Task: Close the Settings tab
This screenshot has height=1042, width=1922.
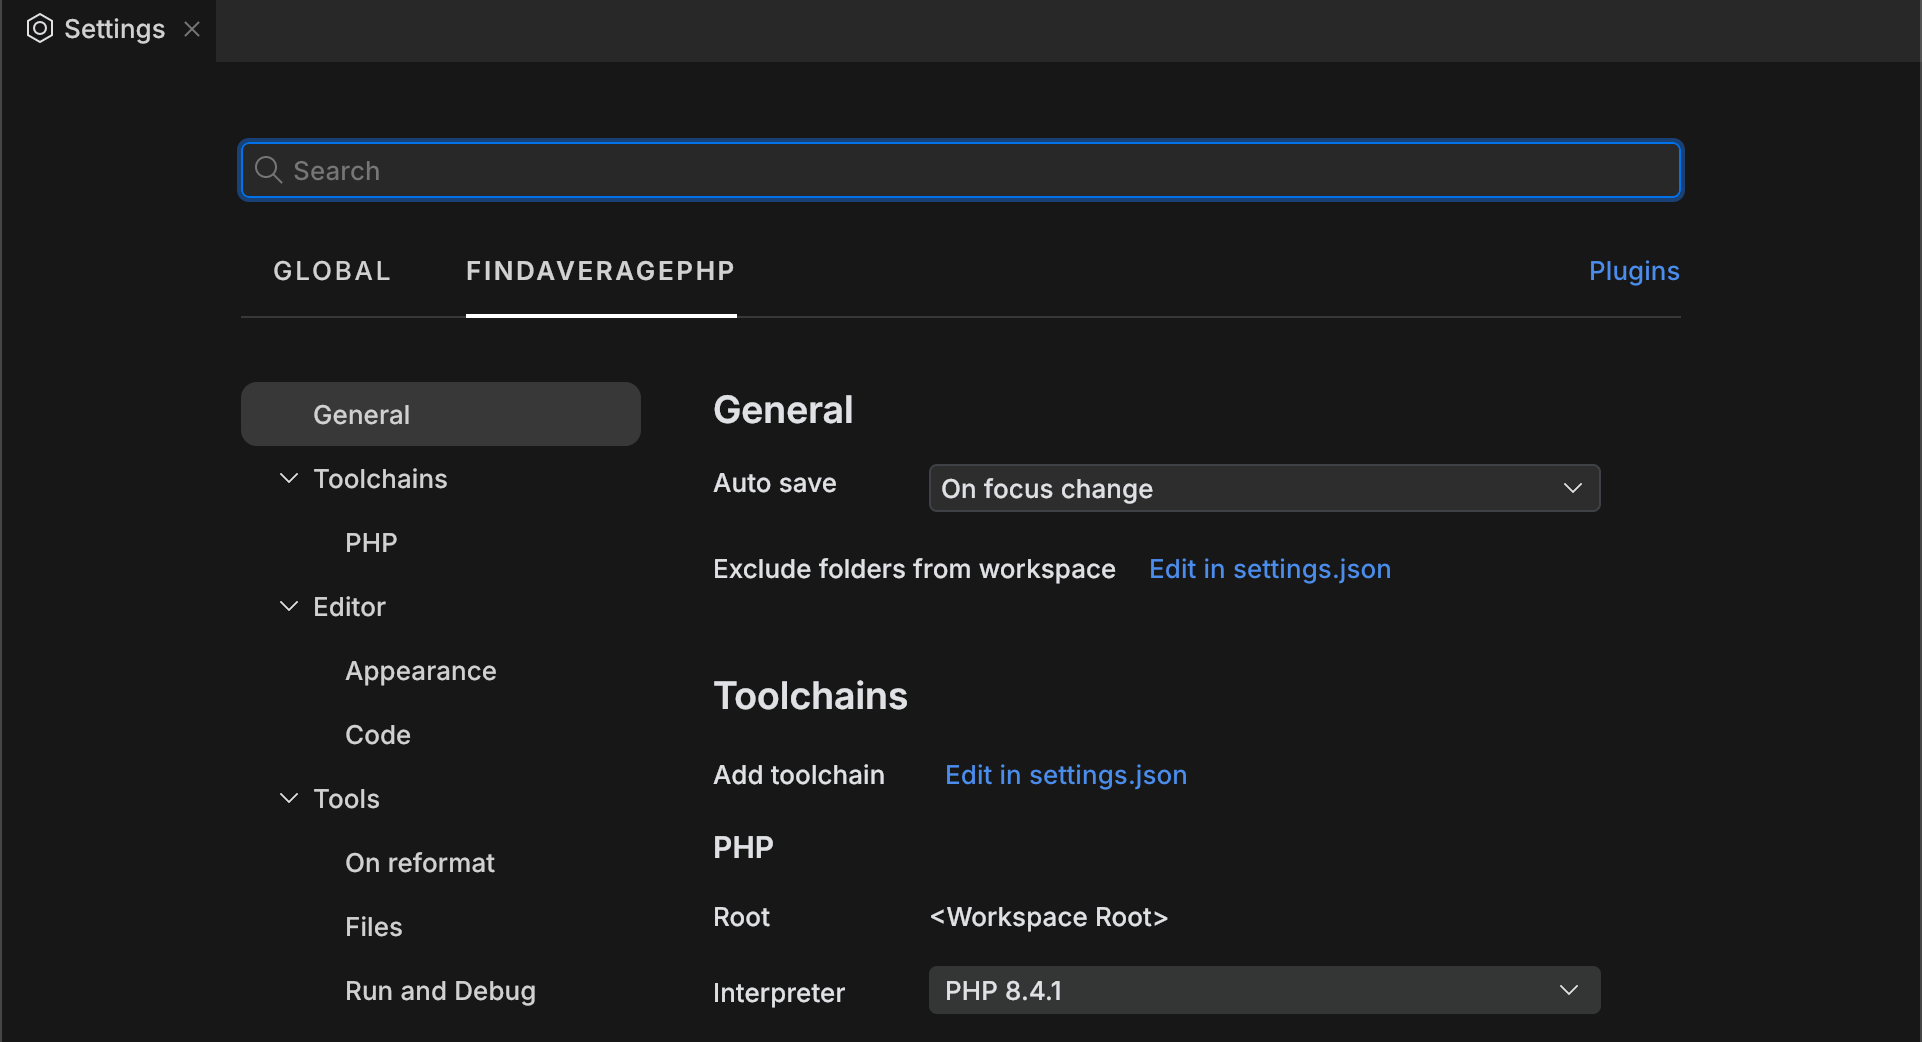Action: [192, 30]
